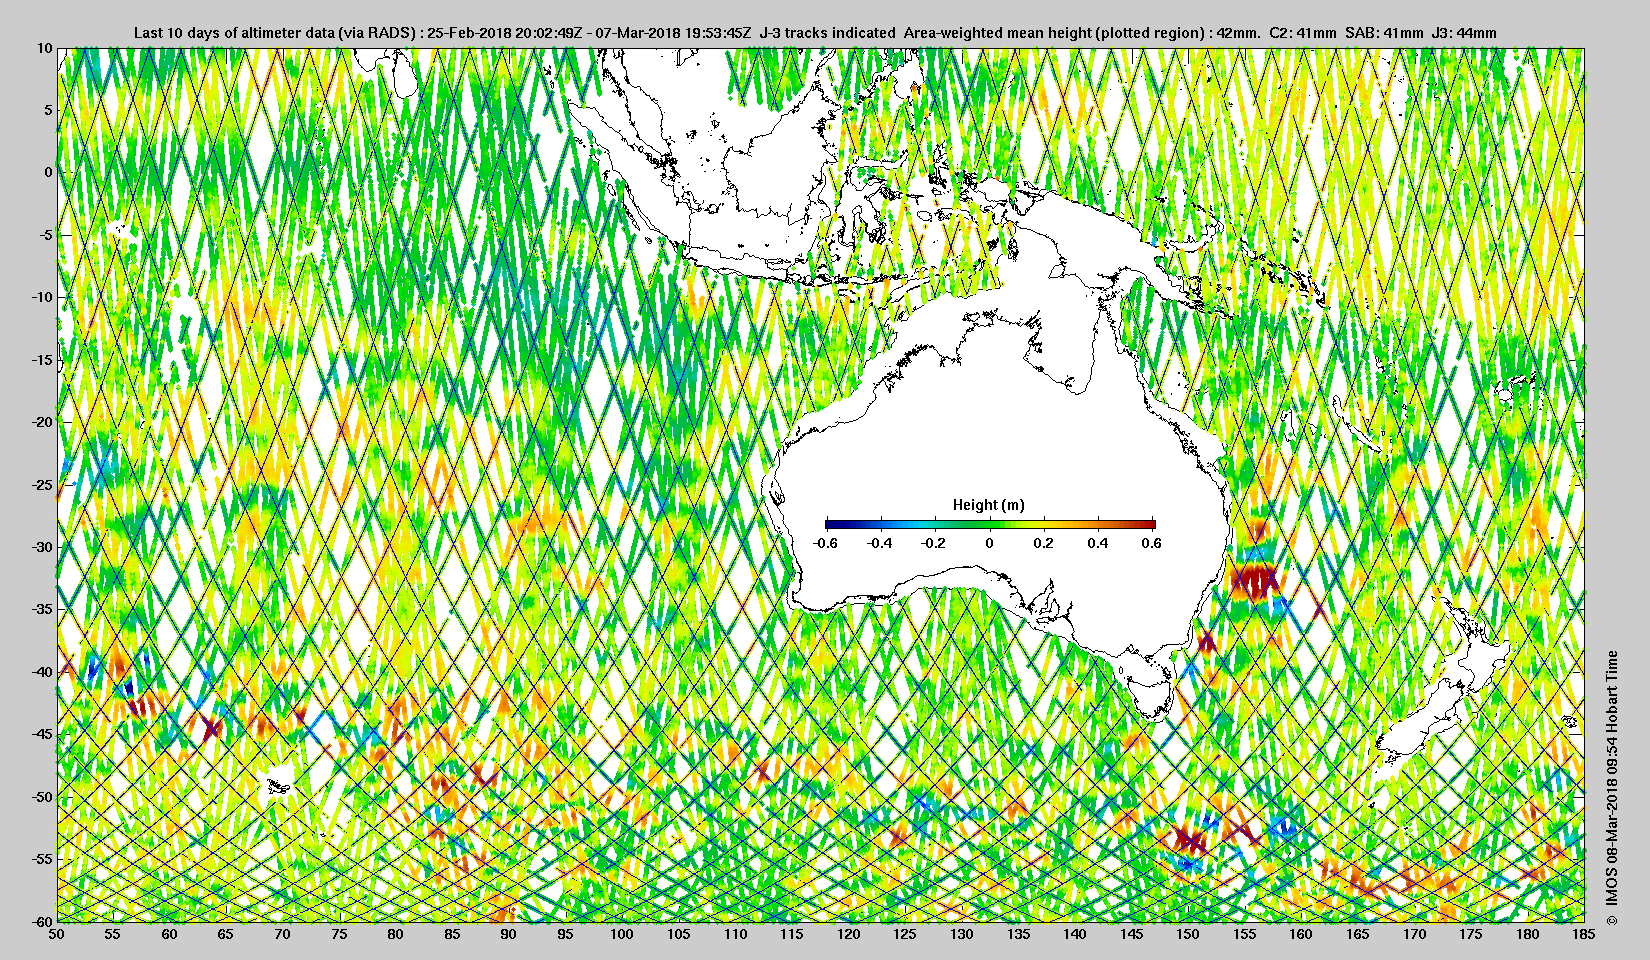Select the colorbar tick label 0.6
The height and width of the screenshot is (960, 1650).
tap(1152, 543)
